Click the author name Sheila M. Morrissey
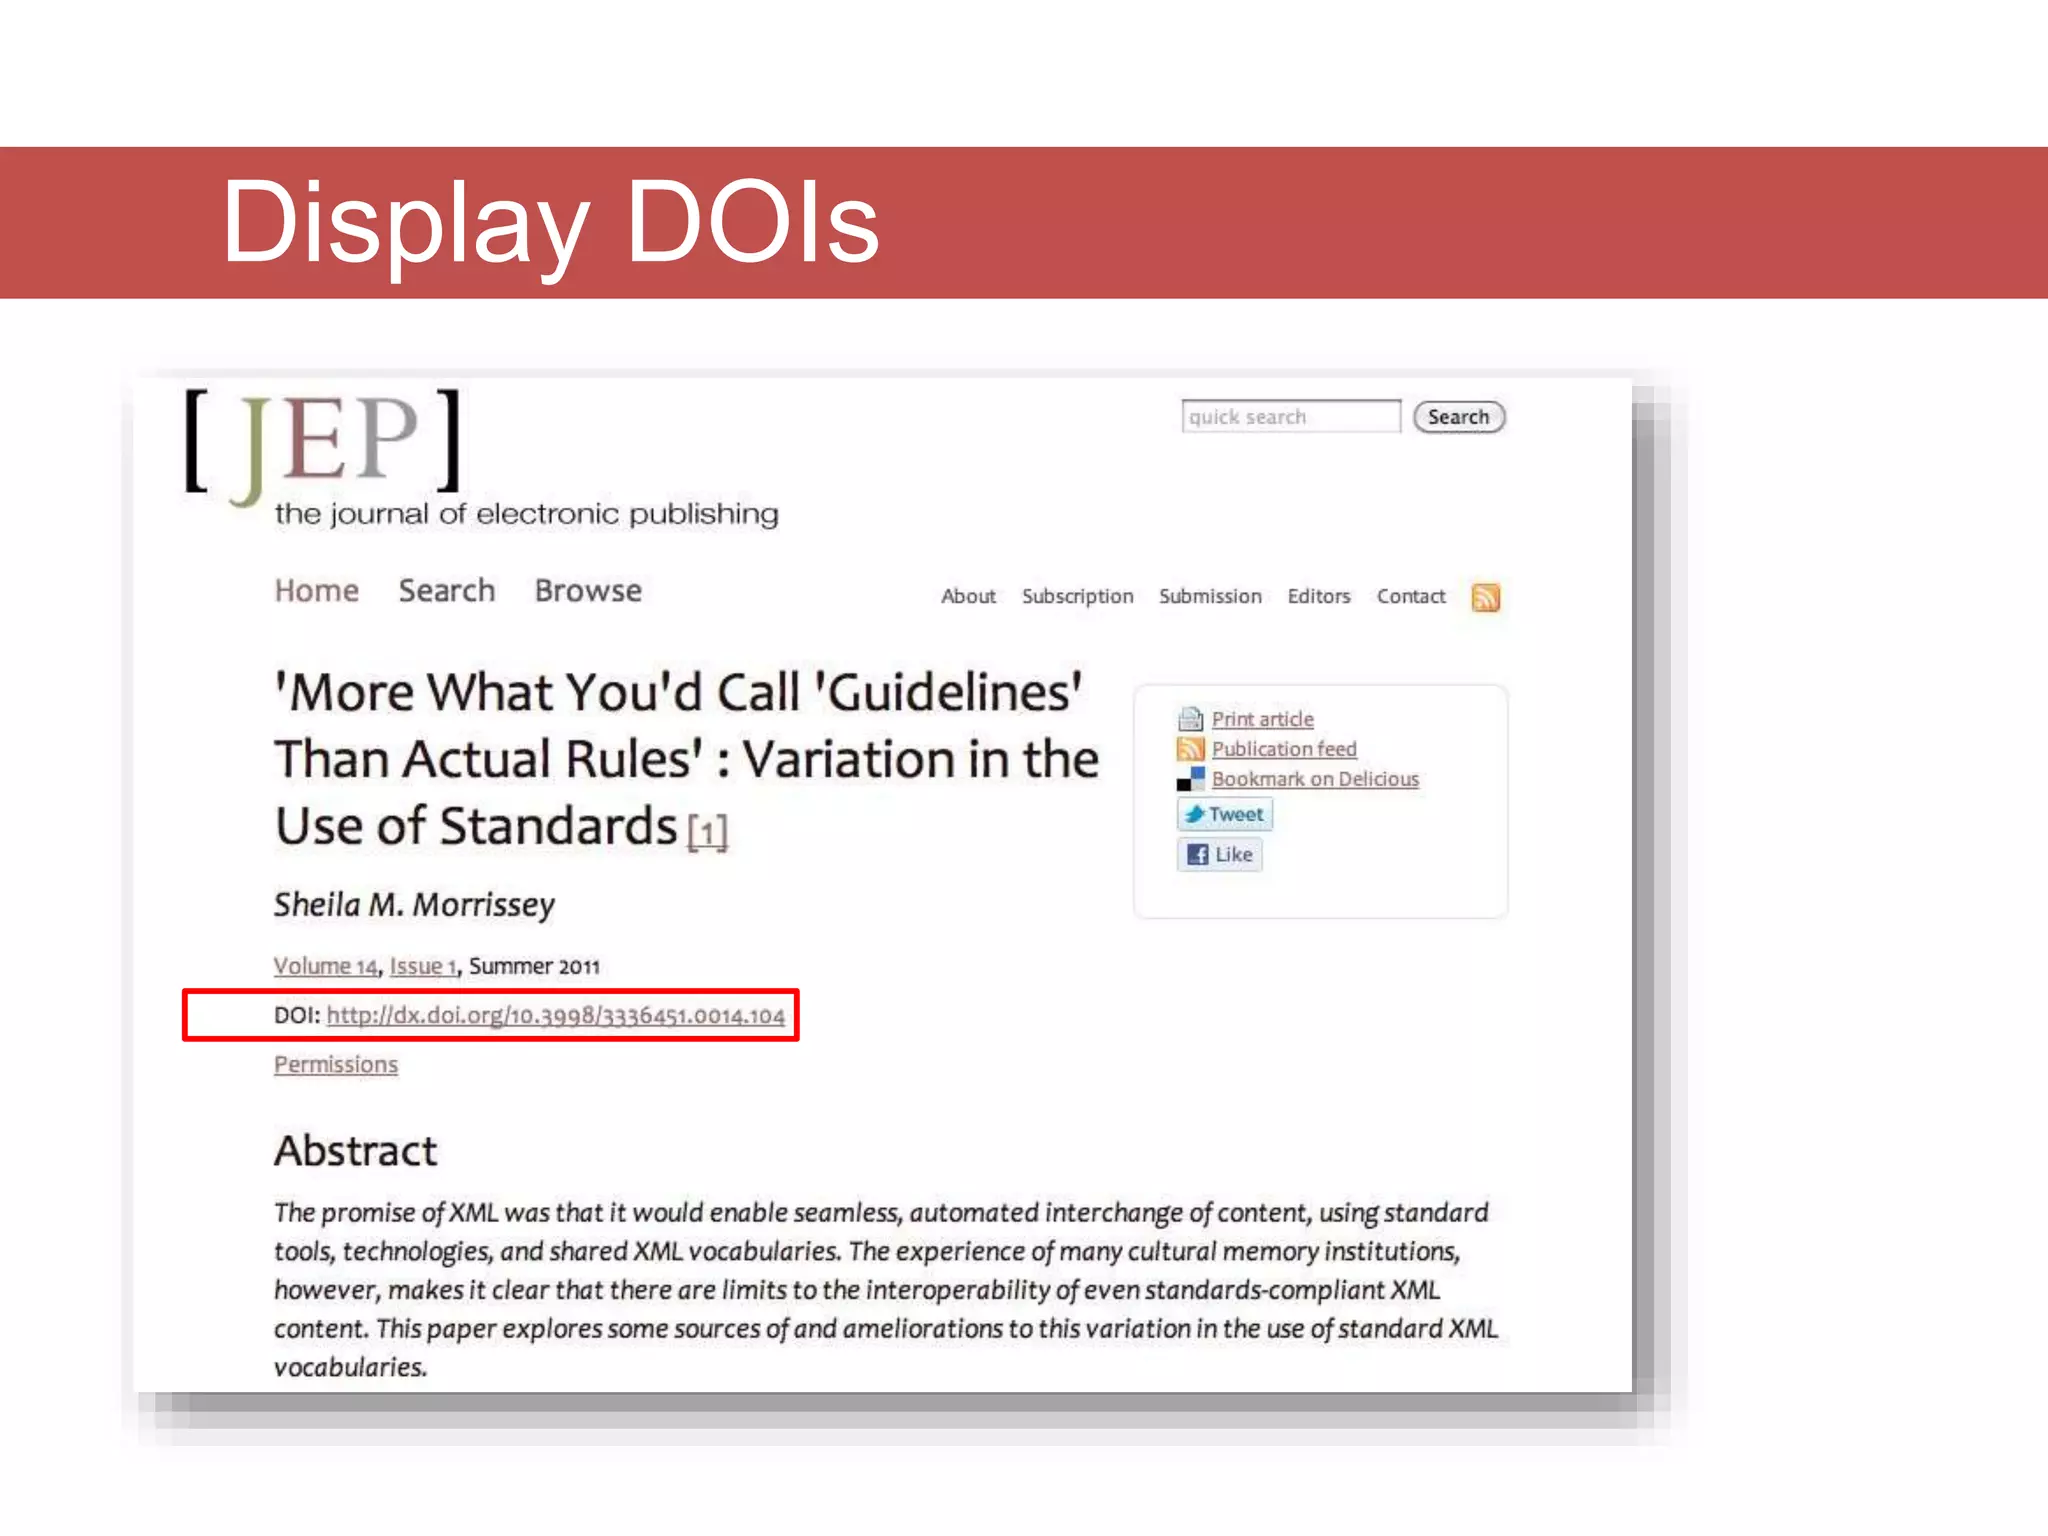This screenshot has width=2048, height=1536. pyautogui.click(x=414, y=905)
